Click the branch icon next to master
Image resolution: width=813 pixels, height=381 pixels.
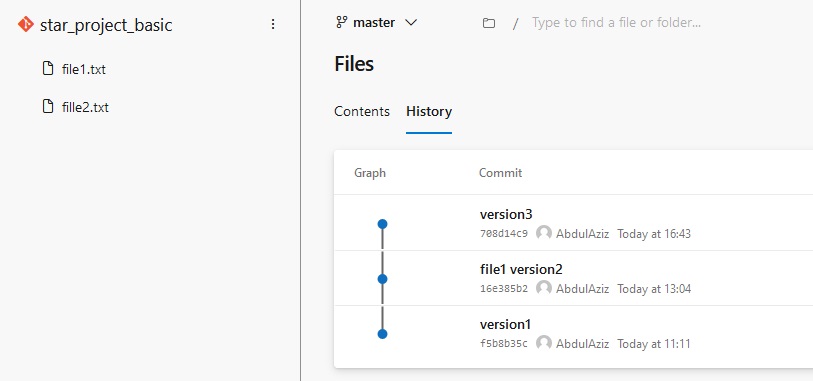pyautogui.click(x=342, y=22)
